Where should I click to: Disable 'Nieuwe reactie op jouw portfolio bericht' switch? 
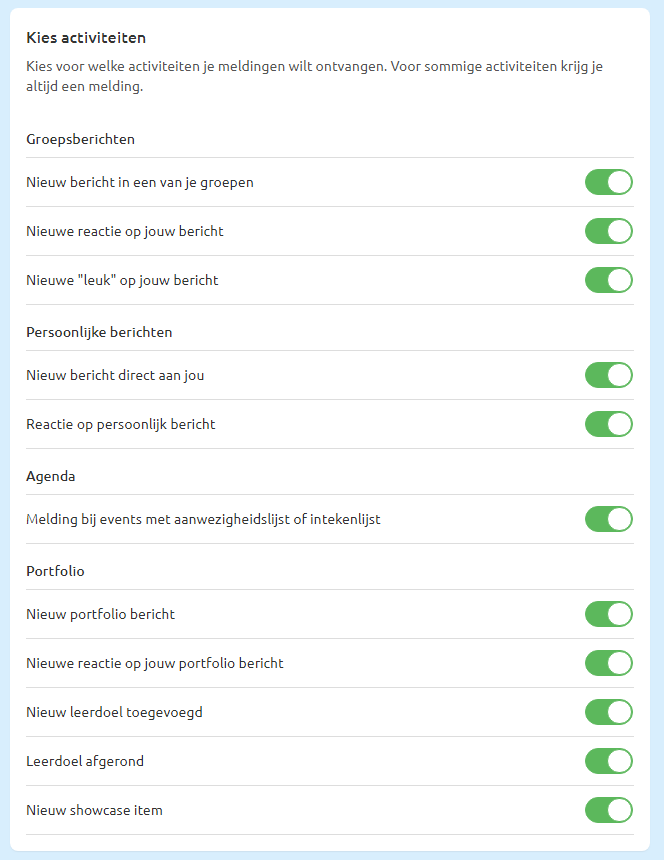[609, 663]
